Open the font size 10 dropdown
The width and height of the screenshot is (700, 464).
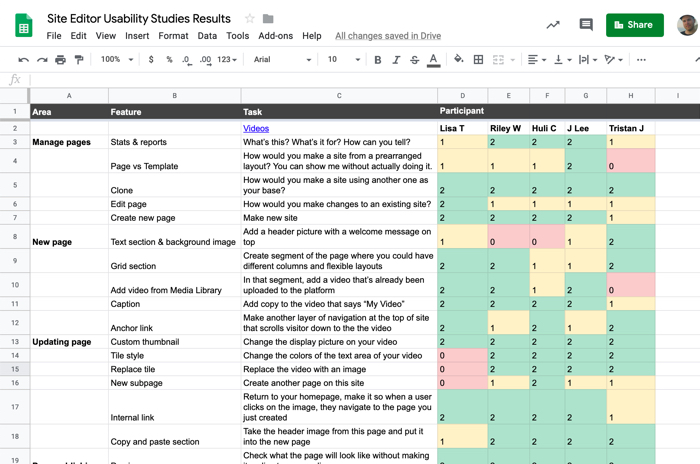[x=344, y=60]
